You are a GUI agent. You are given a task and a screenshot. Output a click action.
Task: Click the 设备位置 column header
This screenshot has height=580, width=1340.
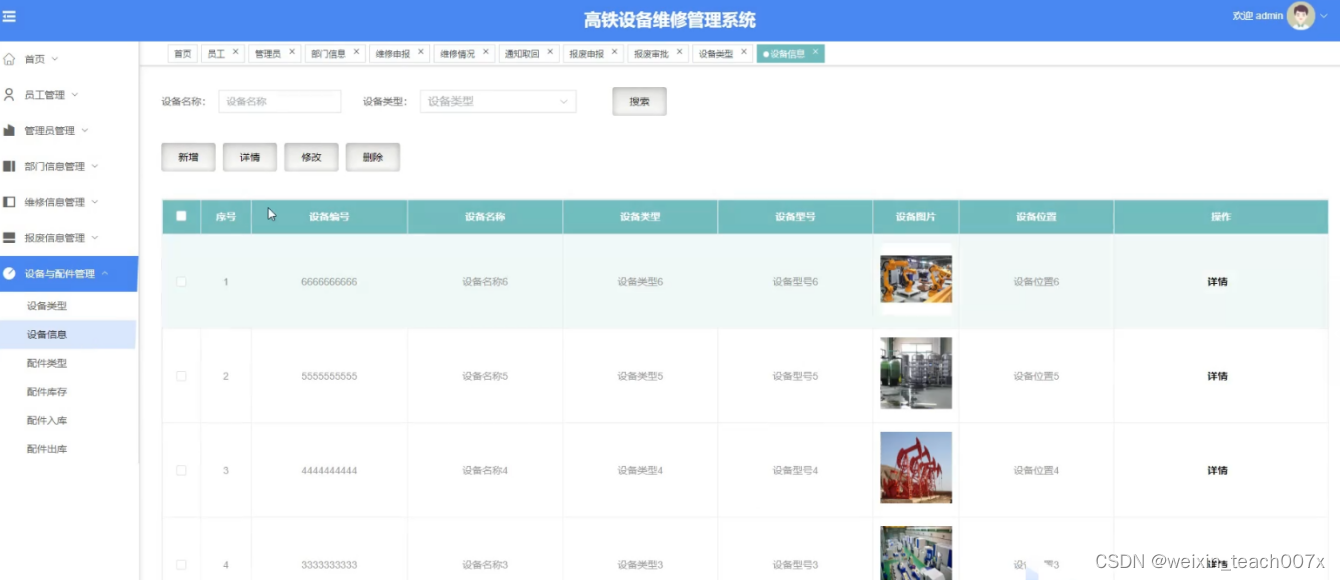pyautogui.click(x=1036, y=217)
